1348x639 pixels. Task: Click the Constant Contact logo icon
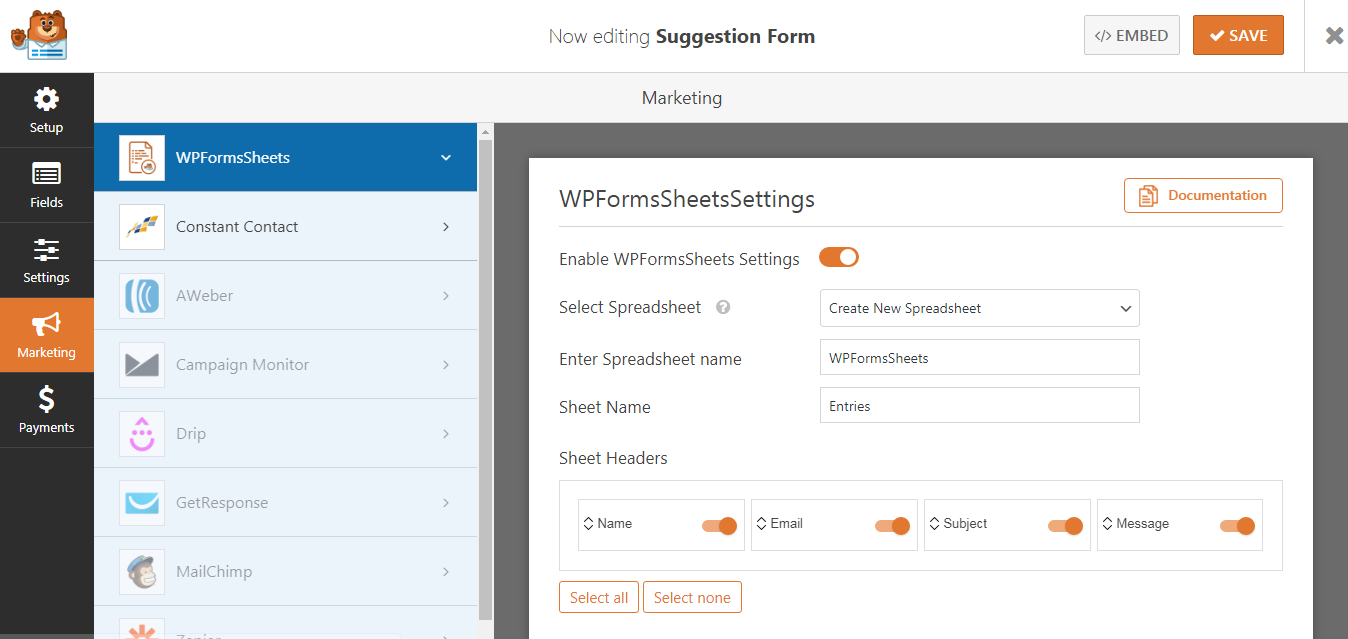pyautogui.click(x=142, y=227)
